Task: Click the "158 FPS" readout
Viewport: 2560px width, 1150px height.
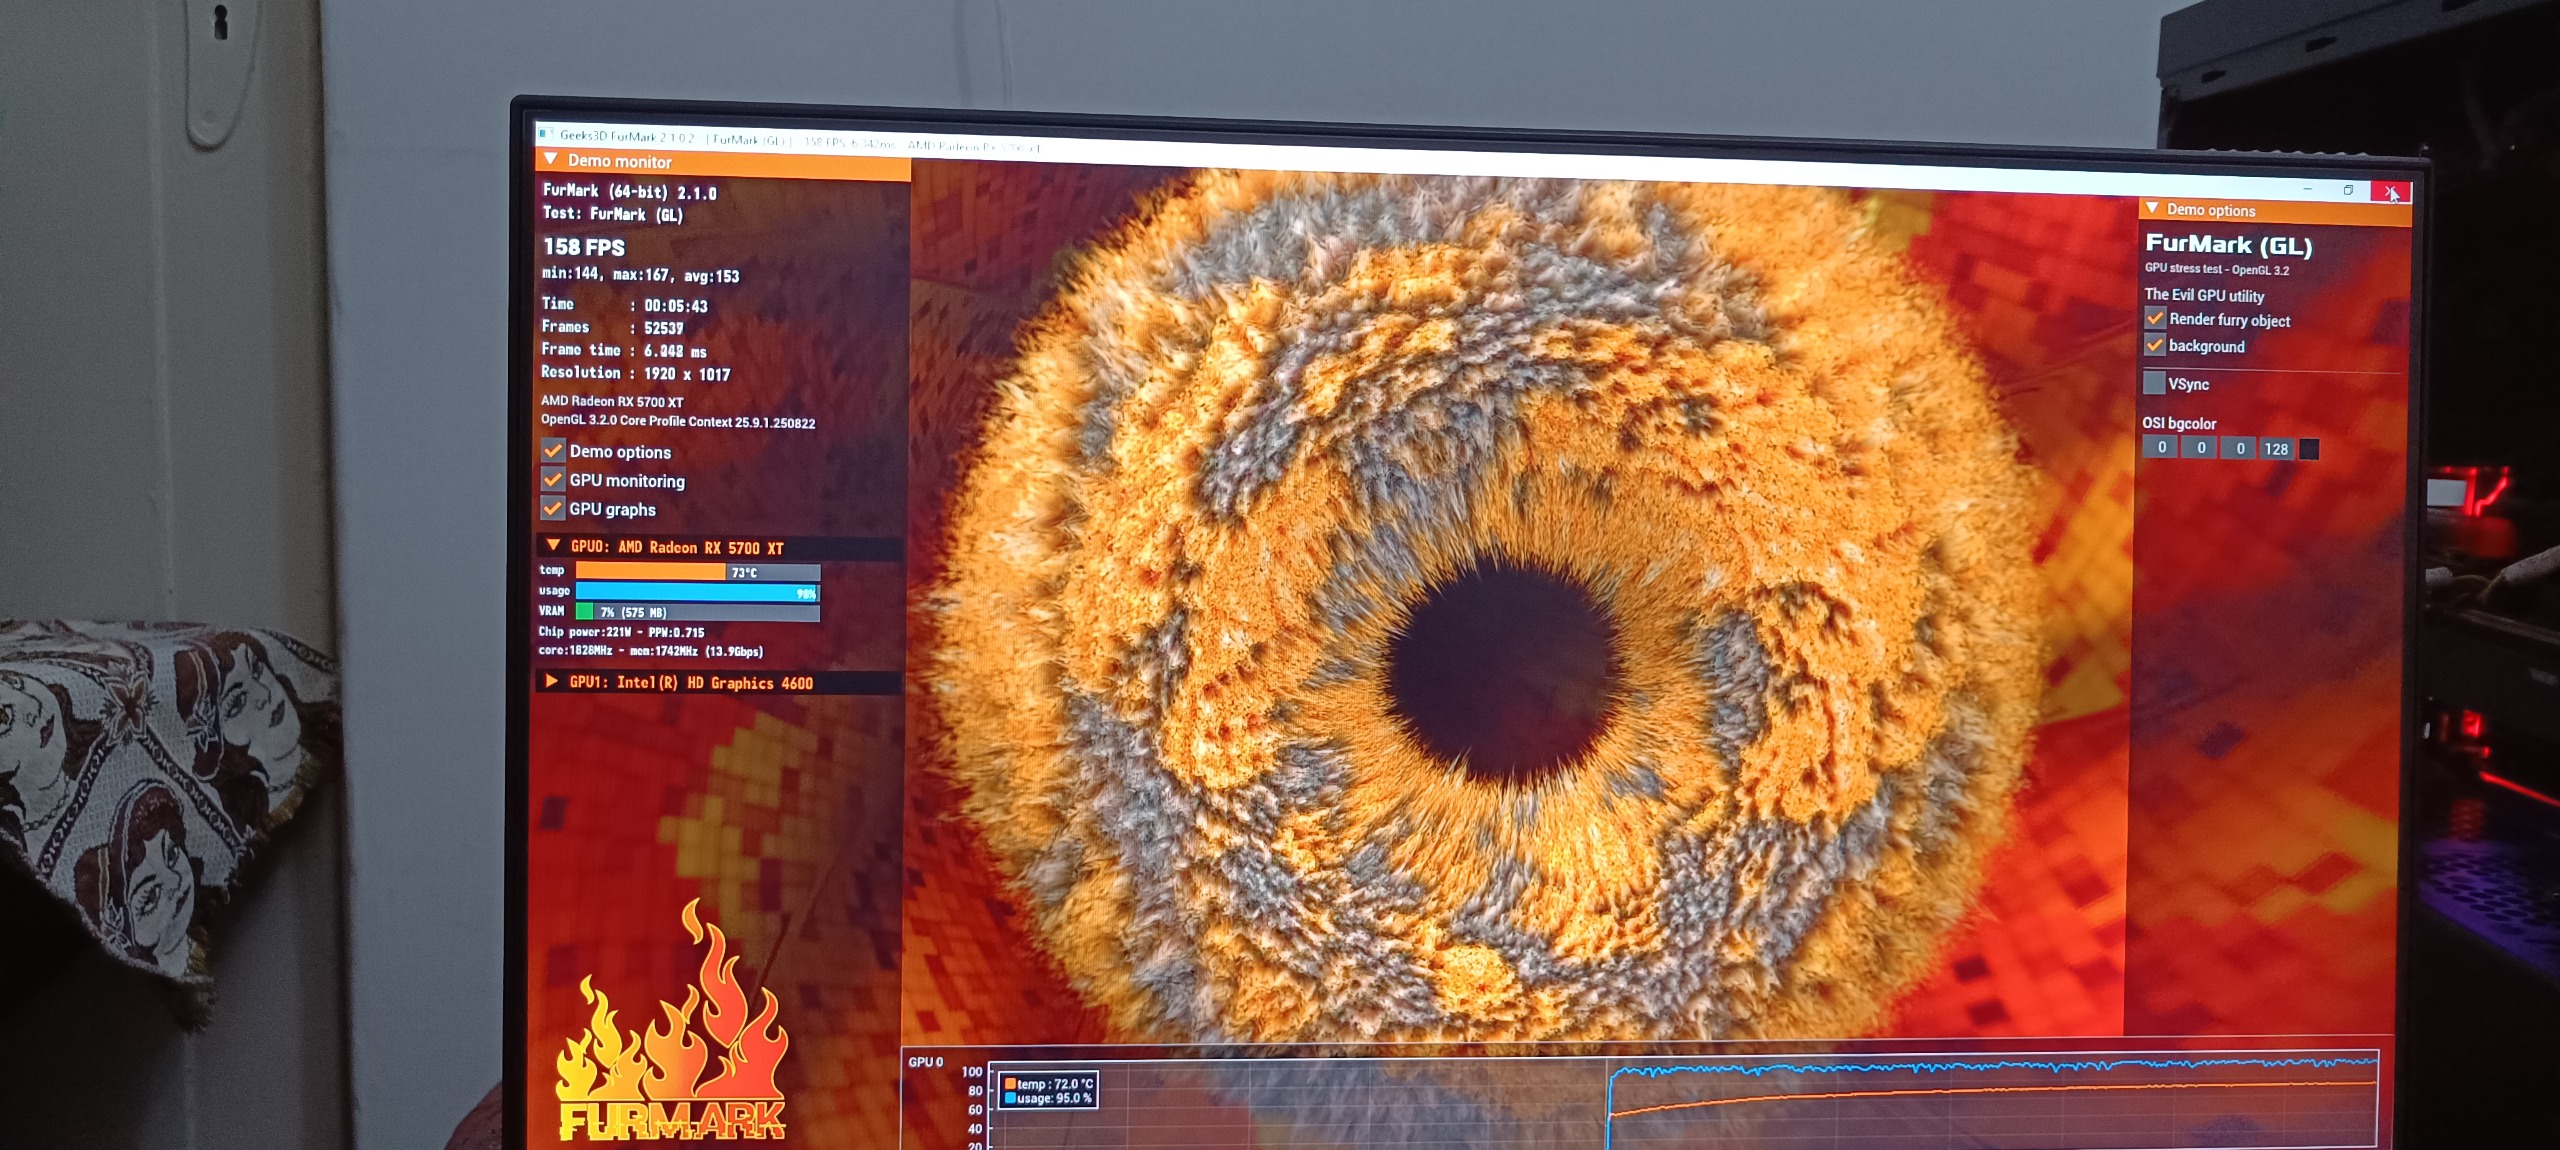Action: [x=584, y=247]
